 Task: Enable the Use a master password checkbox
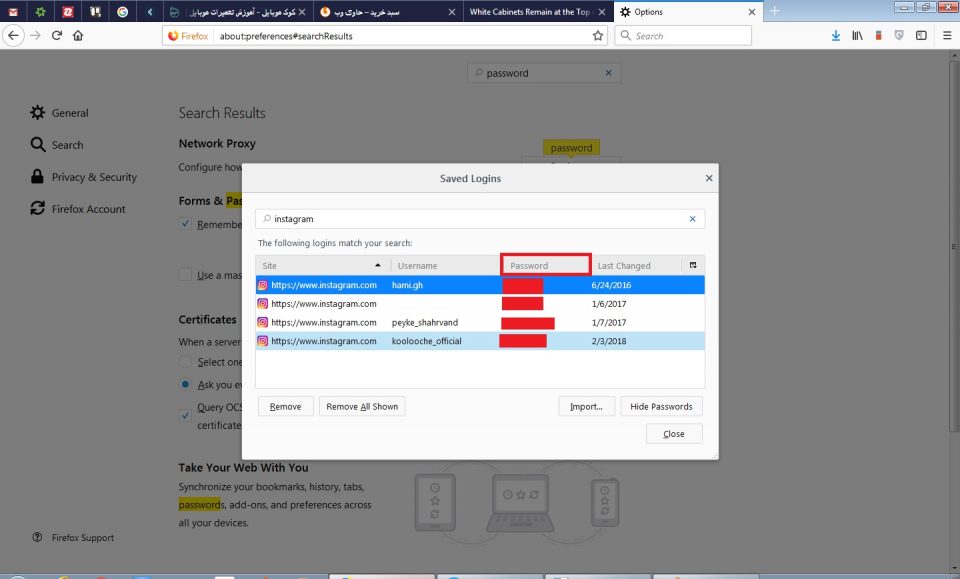[x=185, y=275]
